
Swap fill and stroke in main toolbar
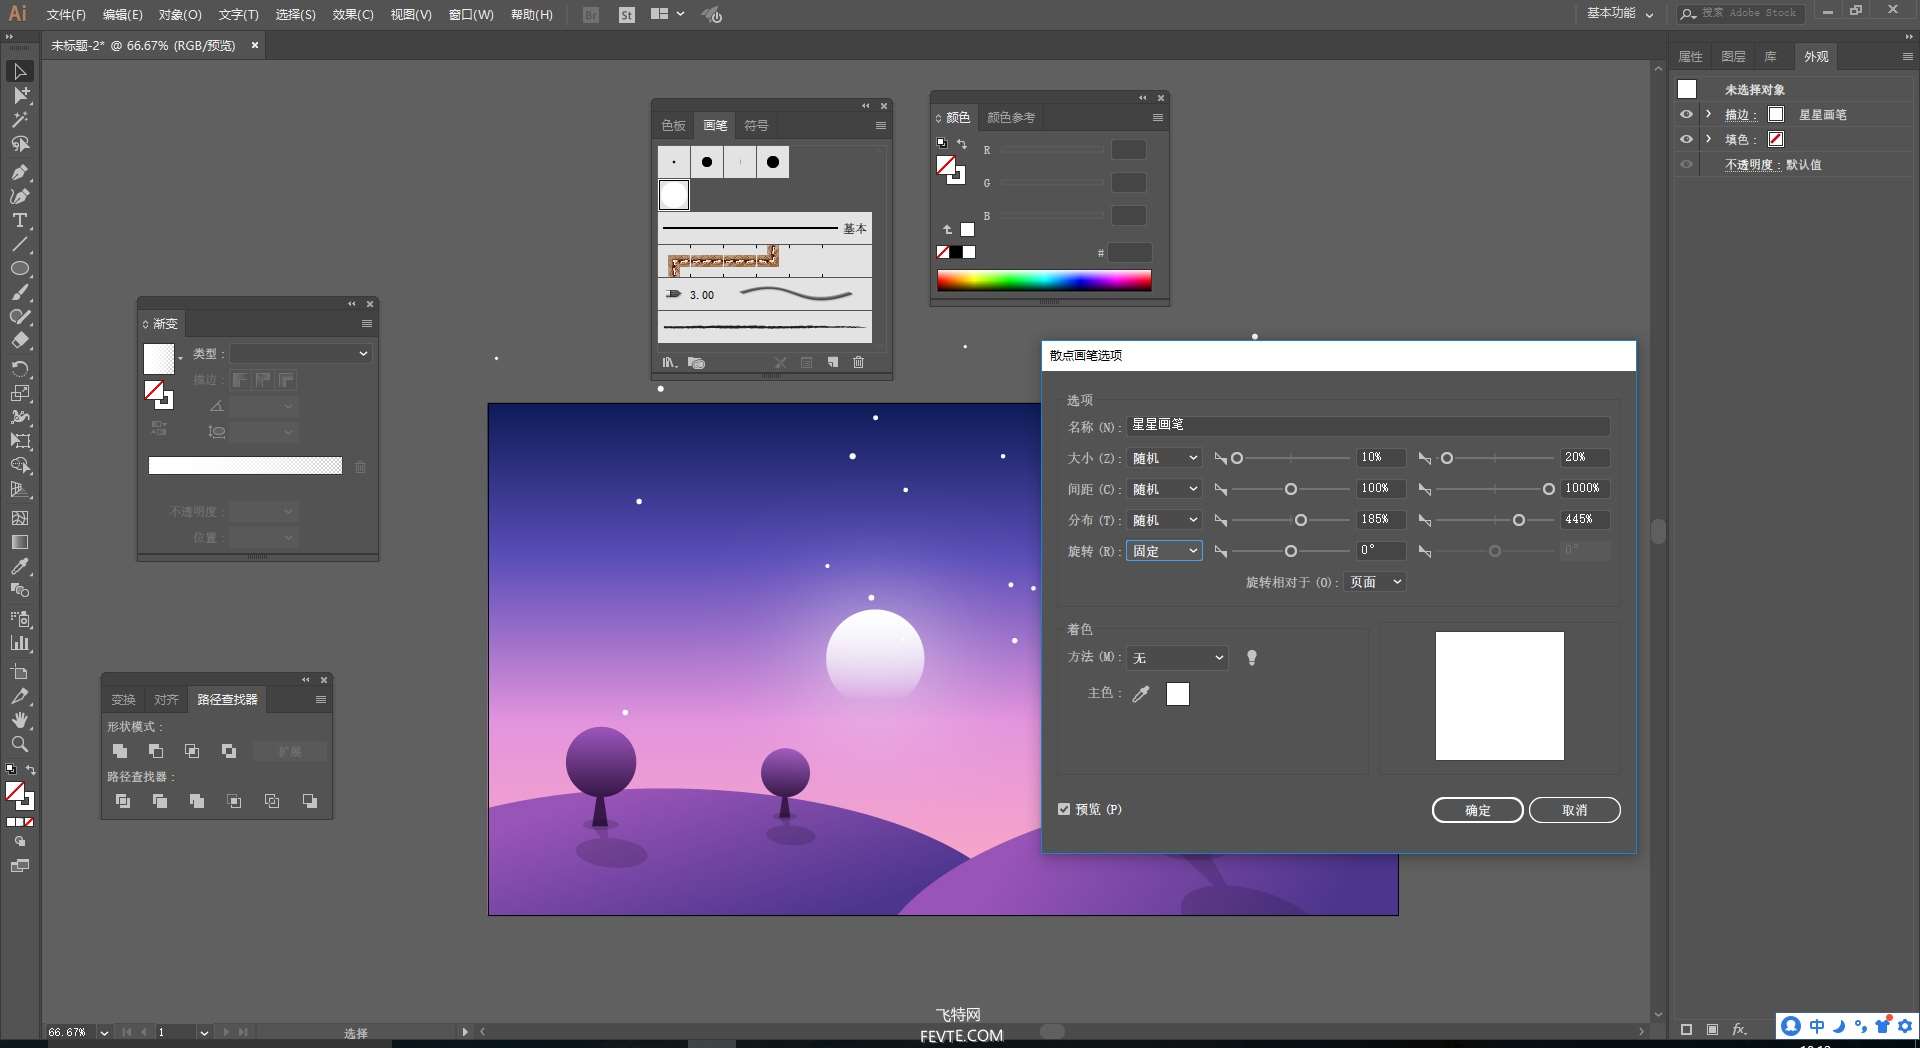(31, 770)
